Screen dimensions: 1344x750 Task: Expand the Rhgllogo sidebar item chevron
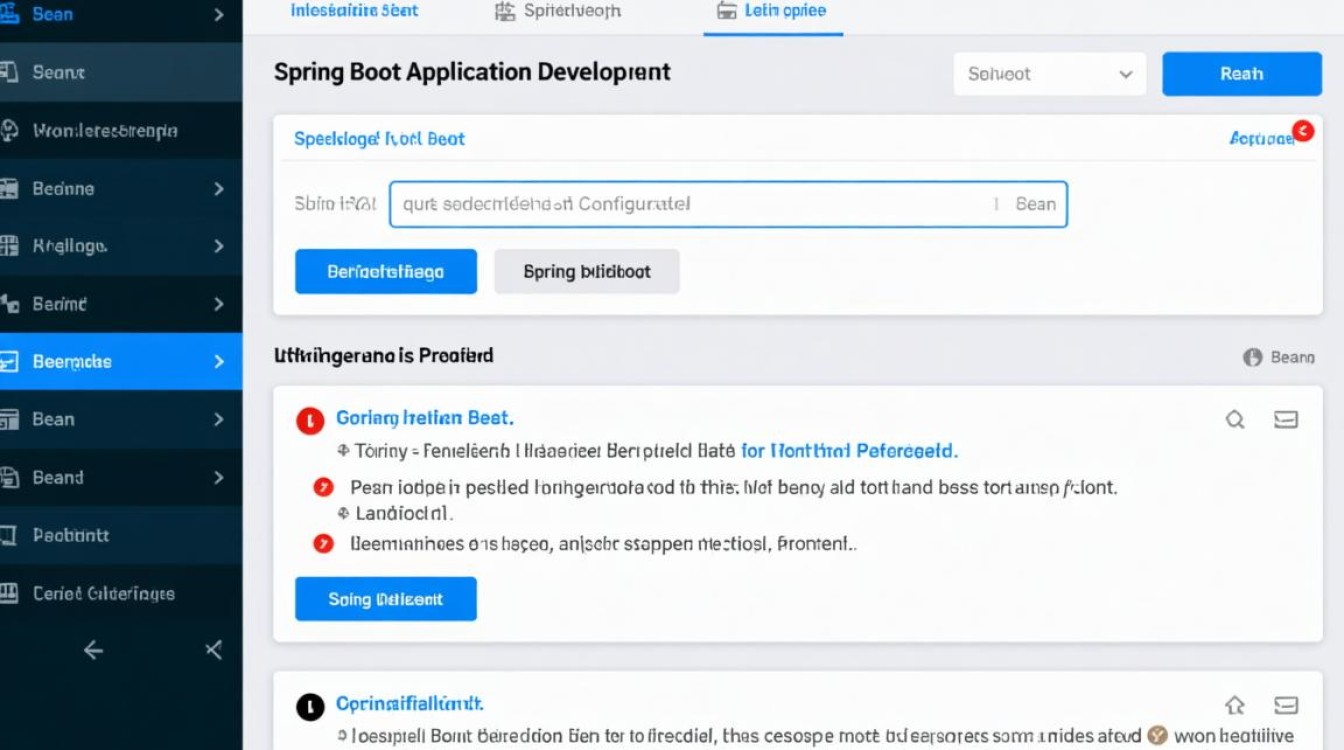pyautogui.click(x=219, y=246)
